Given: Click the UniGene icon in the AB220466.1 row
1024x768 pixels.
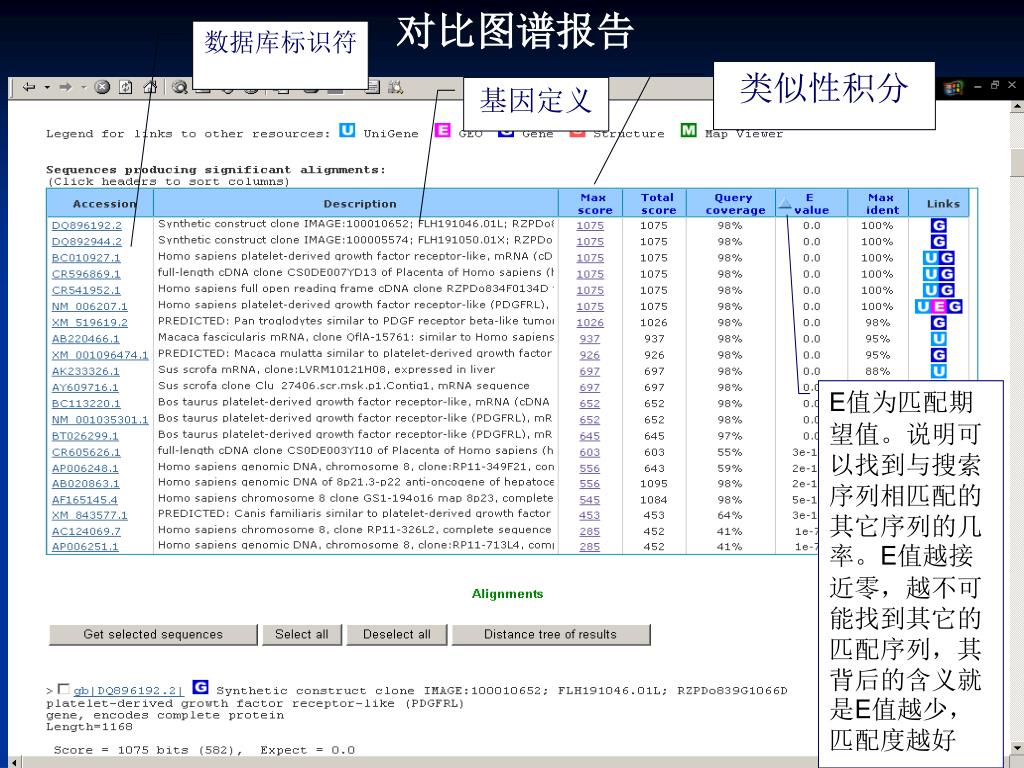Looking at the screenshot, I should (938, 339).
